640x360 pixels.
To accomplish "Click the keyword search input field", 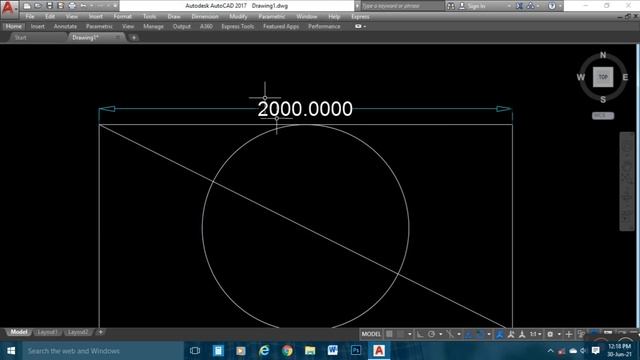I will [402, 6].
